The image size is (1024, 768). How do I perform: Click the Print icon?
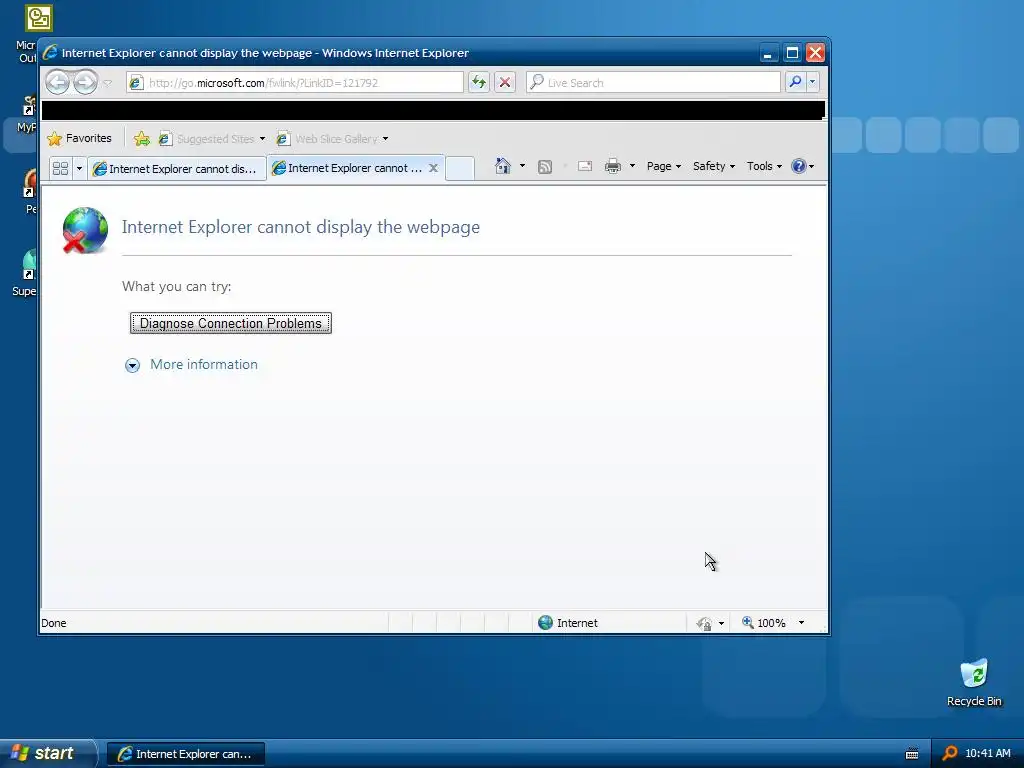(613, 167)
